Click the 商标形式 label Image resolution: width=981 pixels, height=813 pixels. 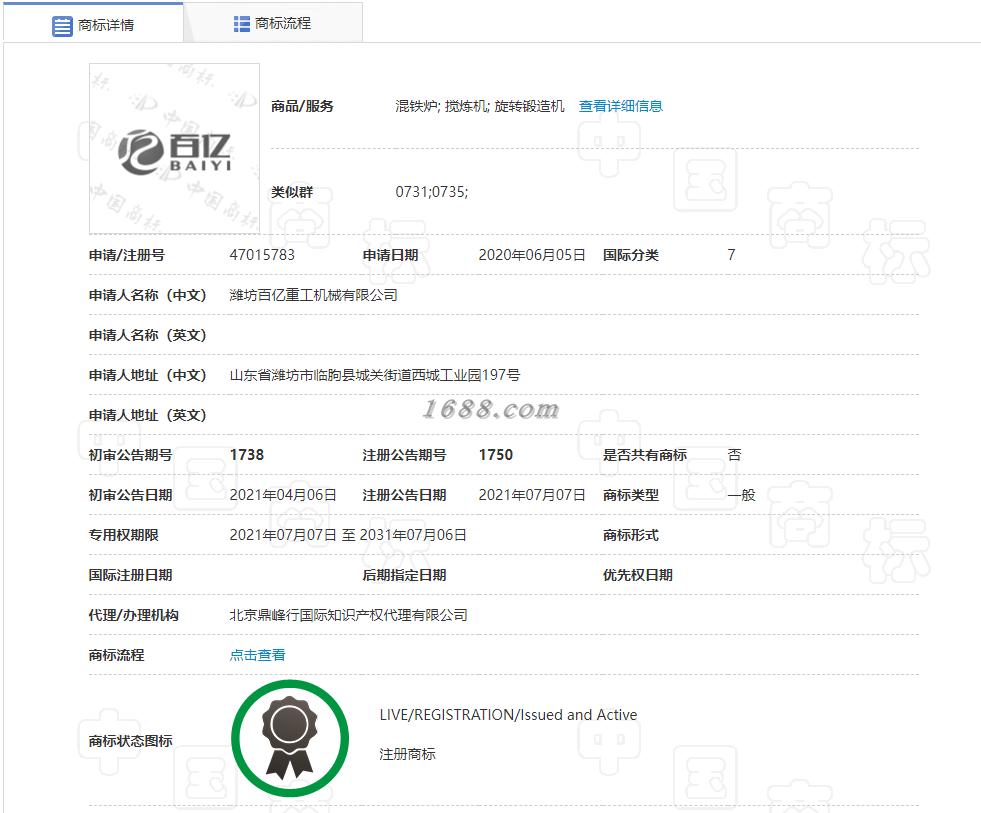tap(631, 535)
